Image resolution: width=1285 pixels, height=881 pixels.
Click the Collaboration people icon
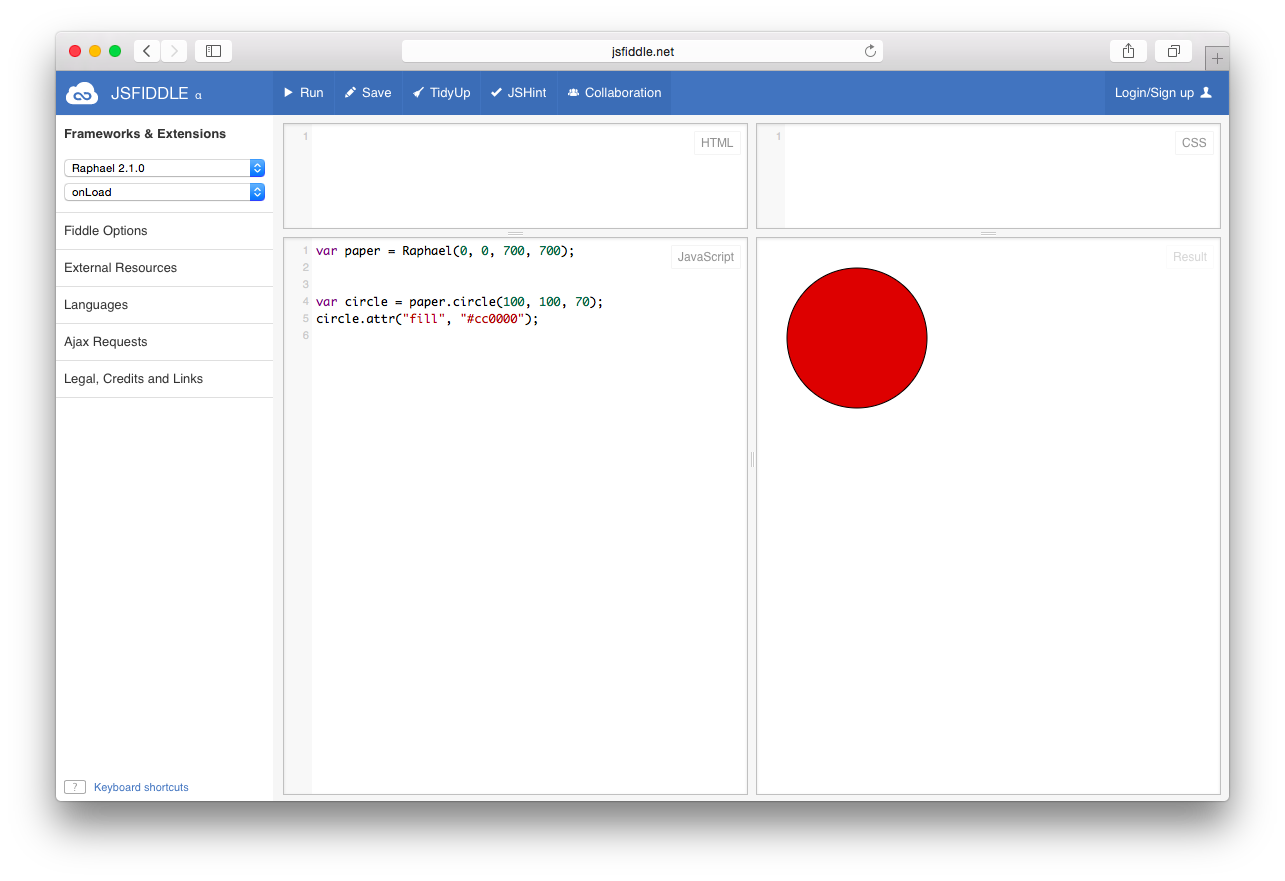(x=573, y=92)
